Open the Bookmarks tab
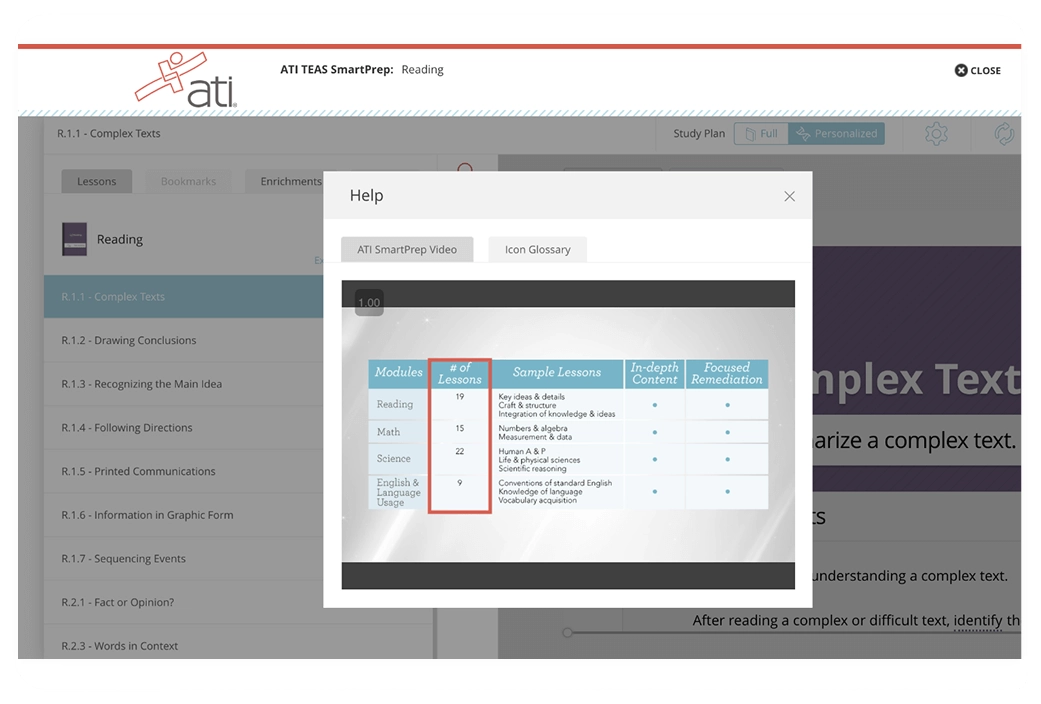 (189, 181)
